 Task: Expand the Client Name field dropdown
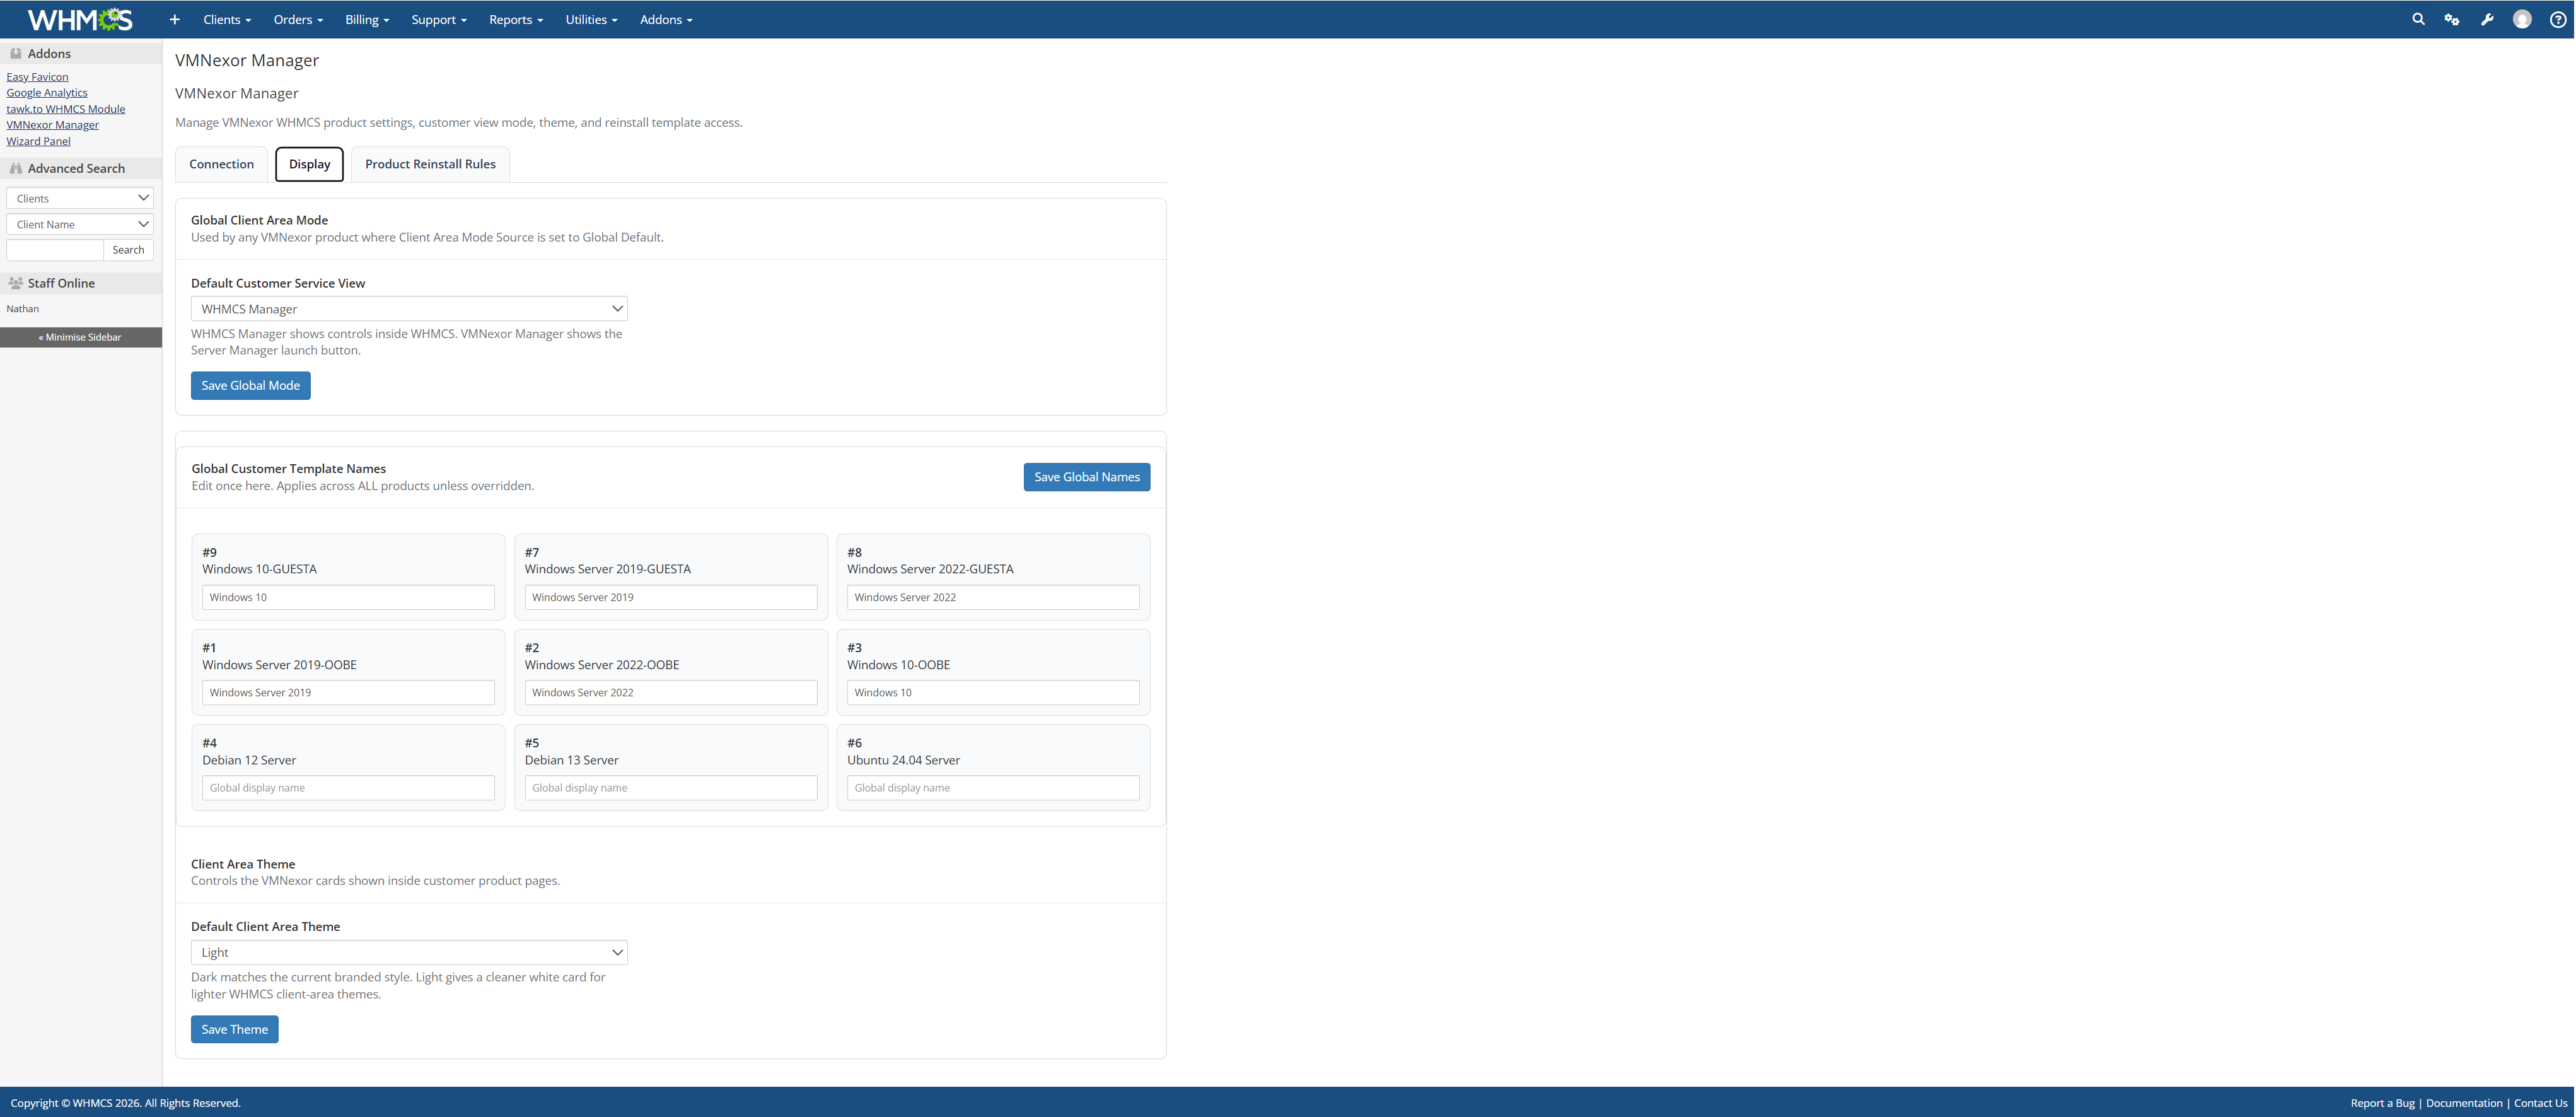(x=80, y=224)
